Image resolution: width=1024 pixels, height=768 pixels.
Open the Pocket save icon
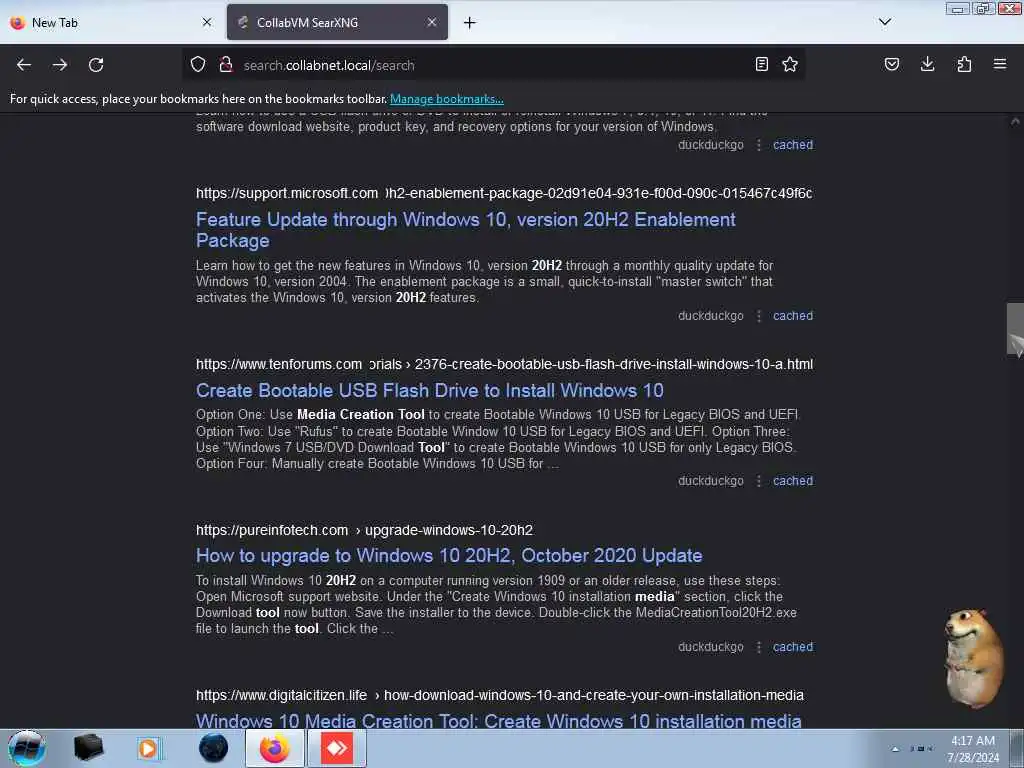coord(891,65)
